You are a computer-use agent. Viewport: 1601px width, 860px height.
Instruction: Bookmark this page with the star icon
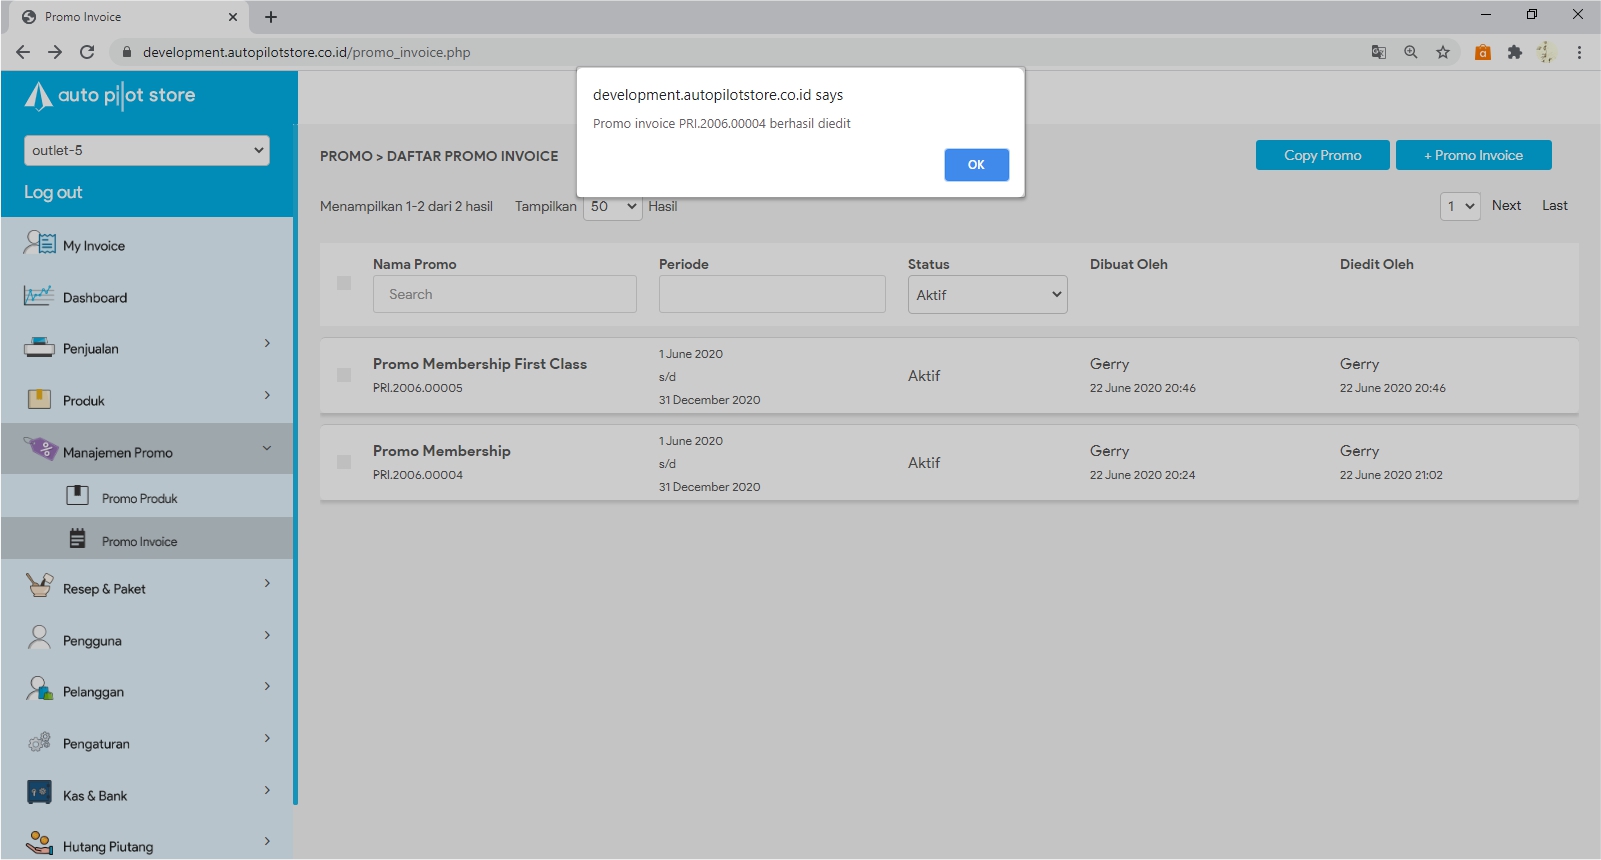pos(1442,52)
